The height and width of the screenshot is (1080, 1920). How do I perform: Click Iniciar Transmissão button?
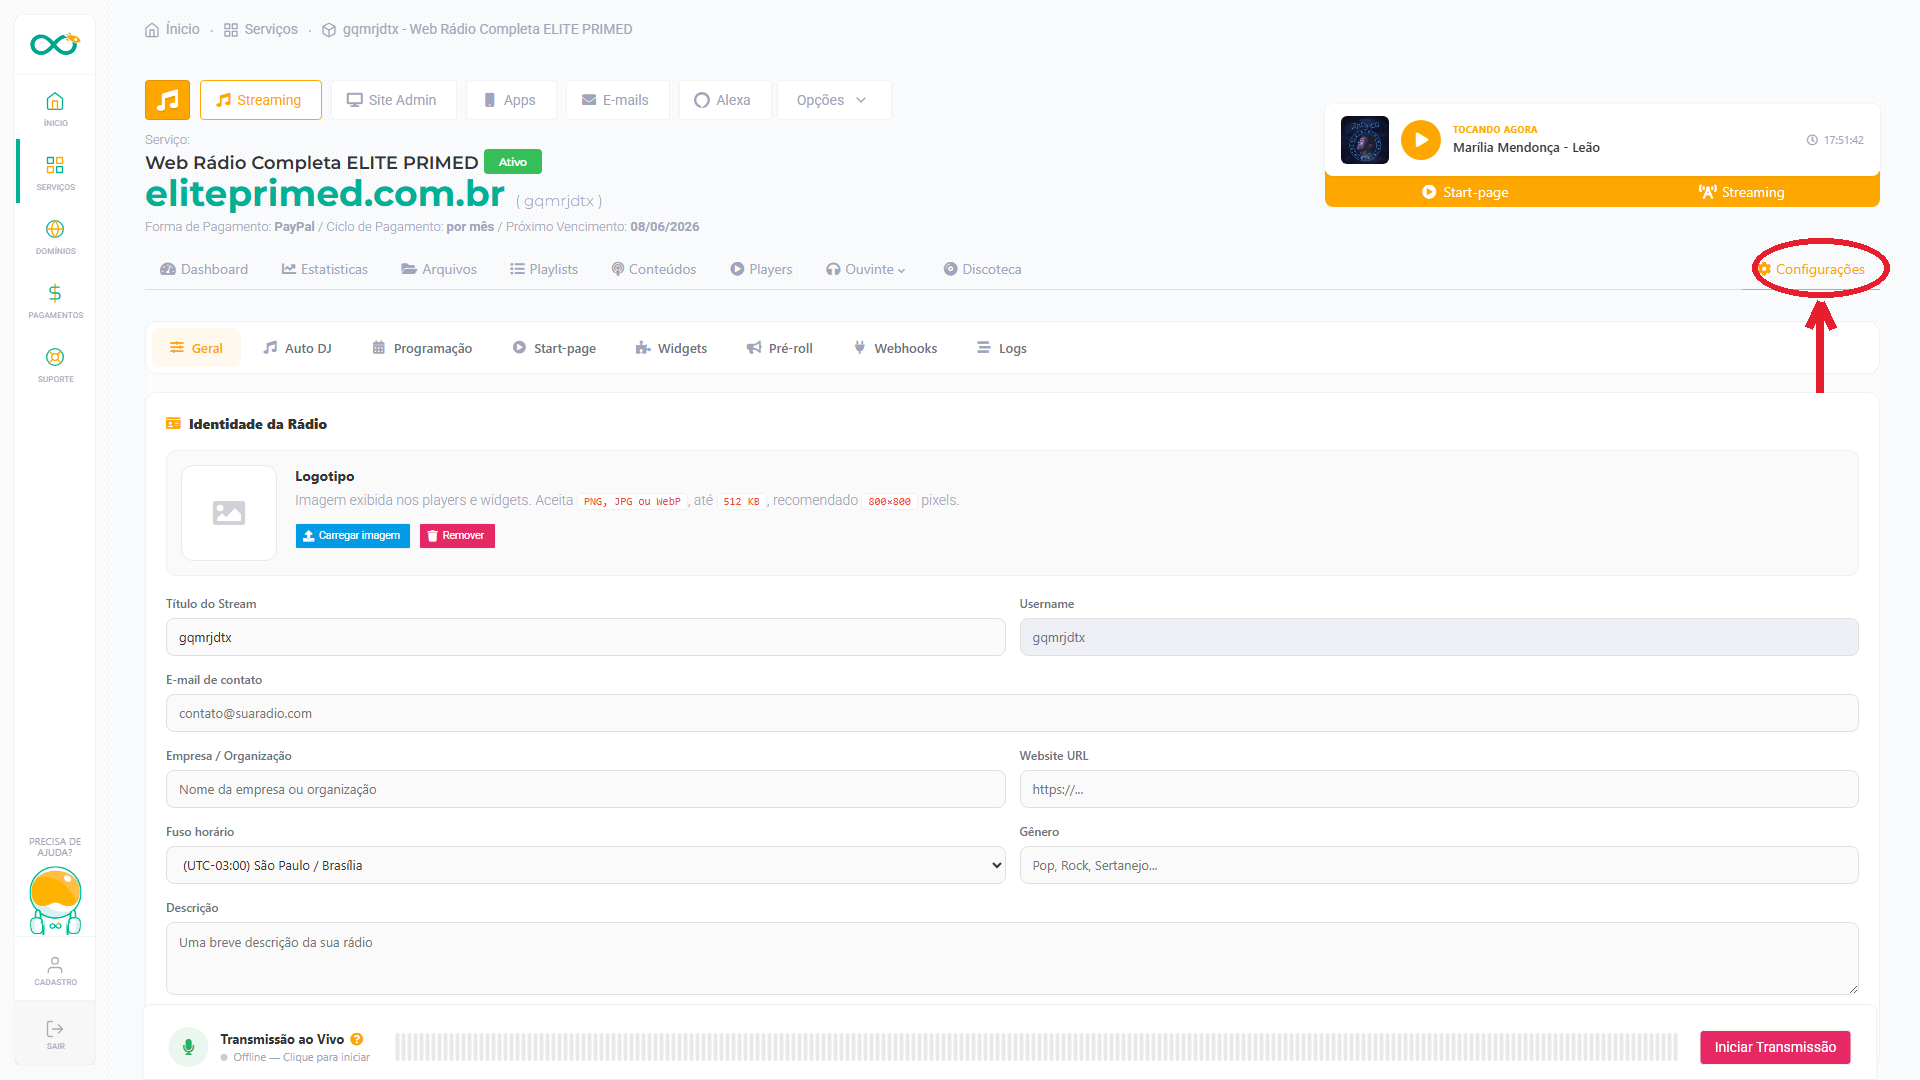point(1775,1047)
